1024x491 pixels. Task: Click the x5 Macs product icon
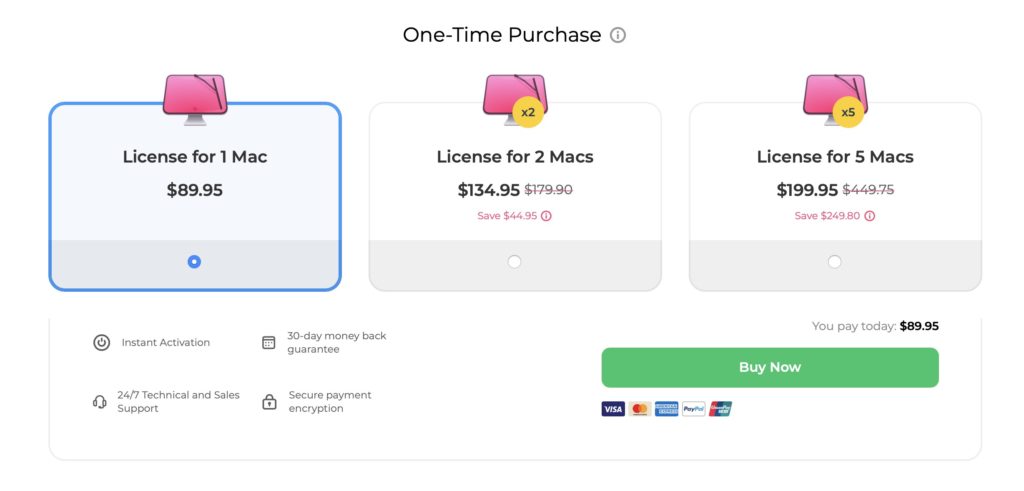(x=835, y=100)
